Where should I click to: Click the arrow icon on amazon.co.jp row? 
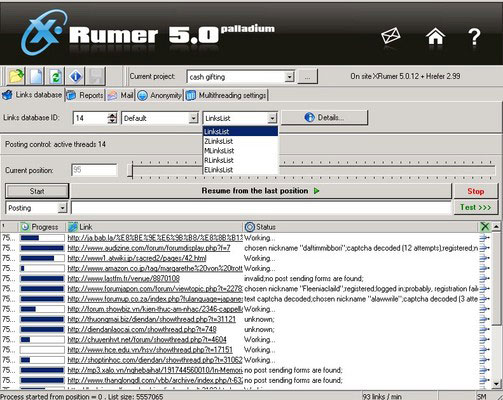[x=484, y=268]
